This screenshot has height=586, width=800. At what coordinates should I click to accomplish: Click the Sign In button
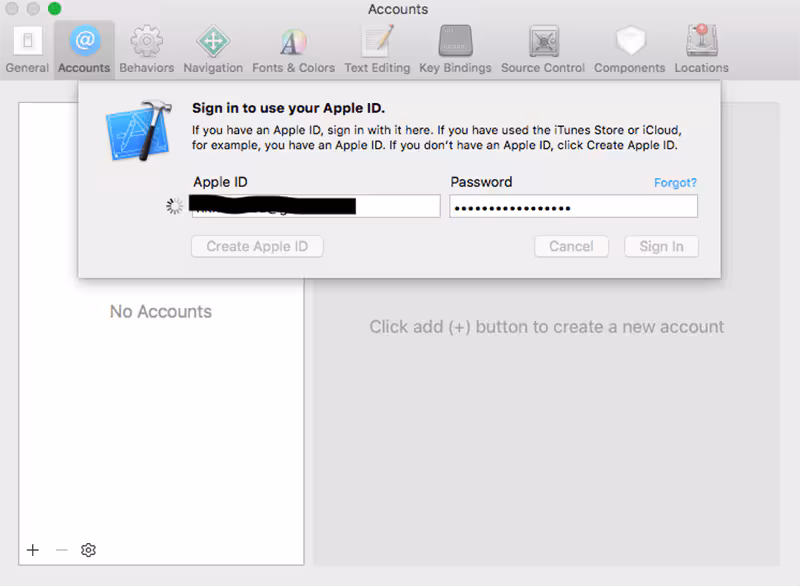(x=661, y=246)
